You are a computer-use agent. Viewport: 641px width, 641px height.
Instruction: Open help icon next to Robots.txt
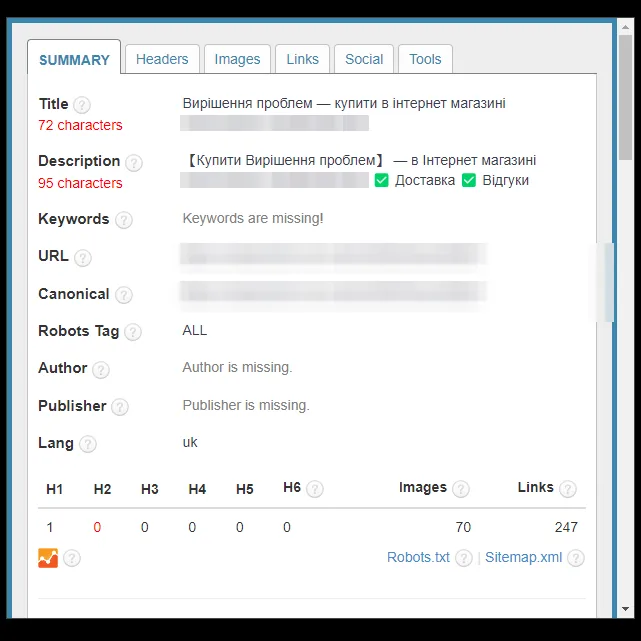coord(464,558)
